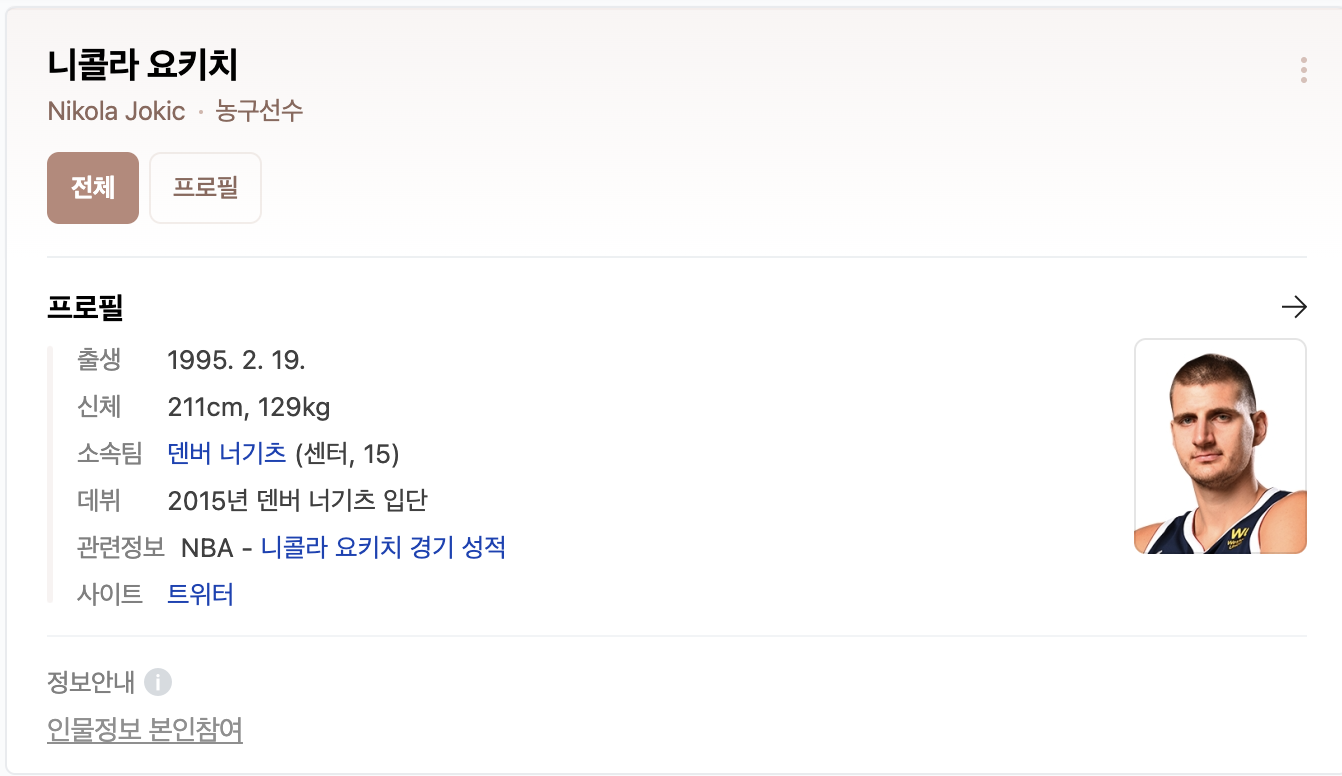Click the 소속팀 row label
Screen dimensions: 1342x776
pos(110,455)
